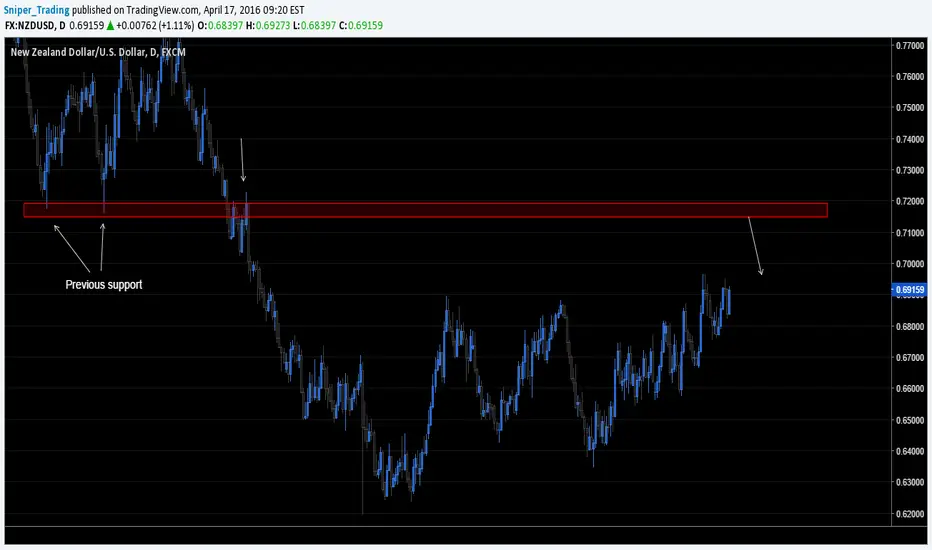Click the high value H:0.69273
Screen dimensions: 932x550
click(x=268, y=26)
